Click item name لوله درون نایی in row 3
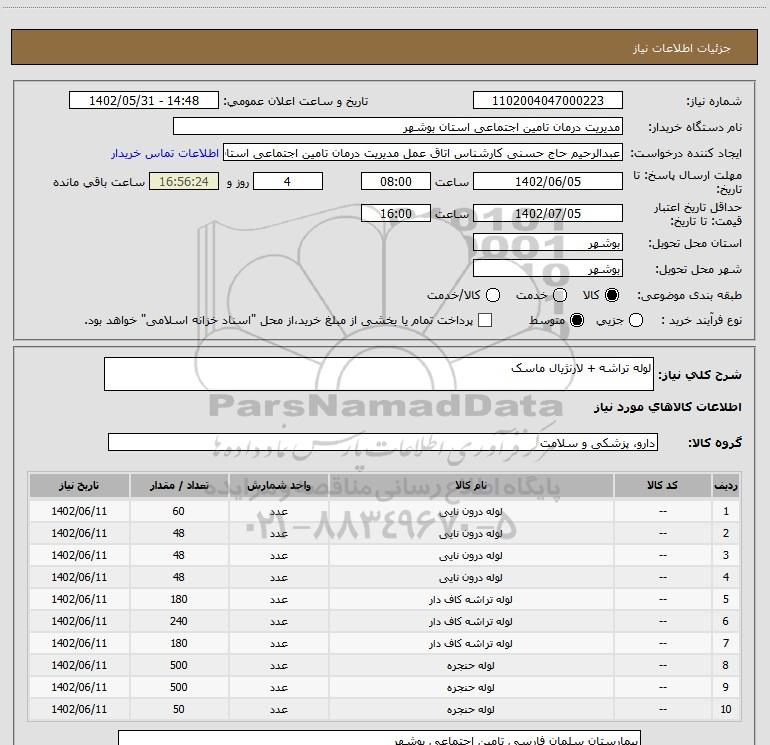 (x=471, y=556)
